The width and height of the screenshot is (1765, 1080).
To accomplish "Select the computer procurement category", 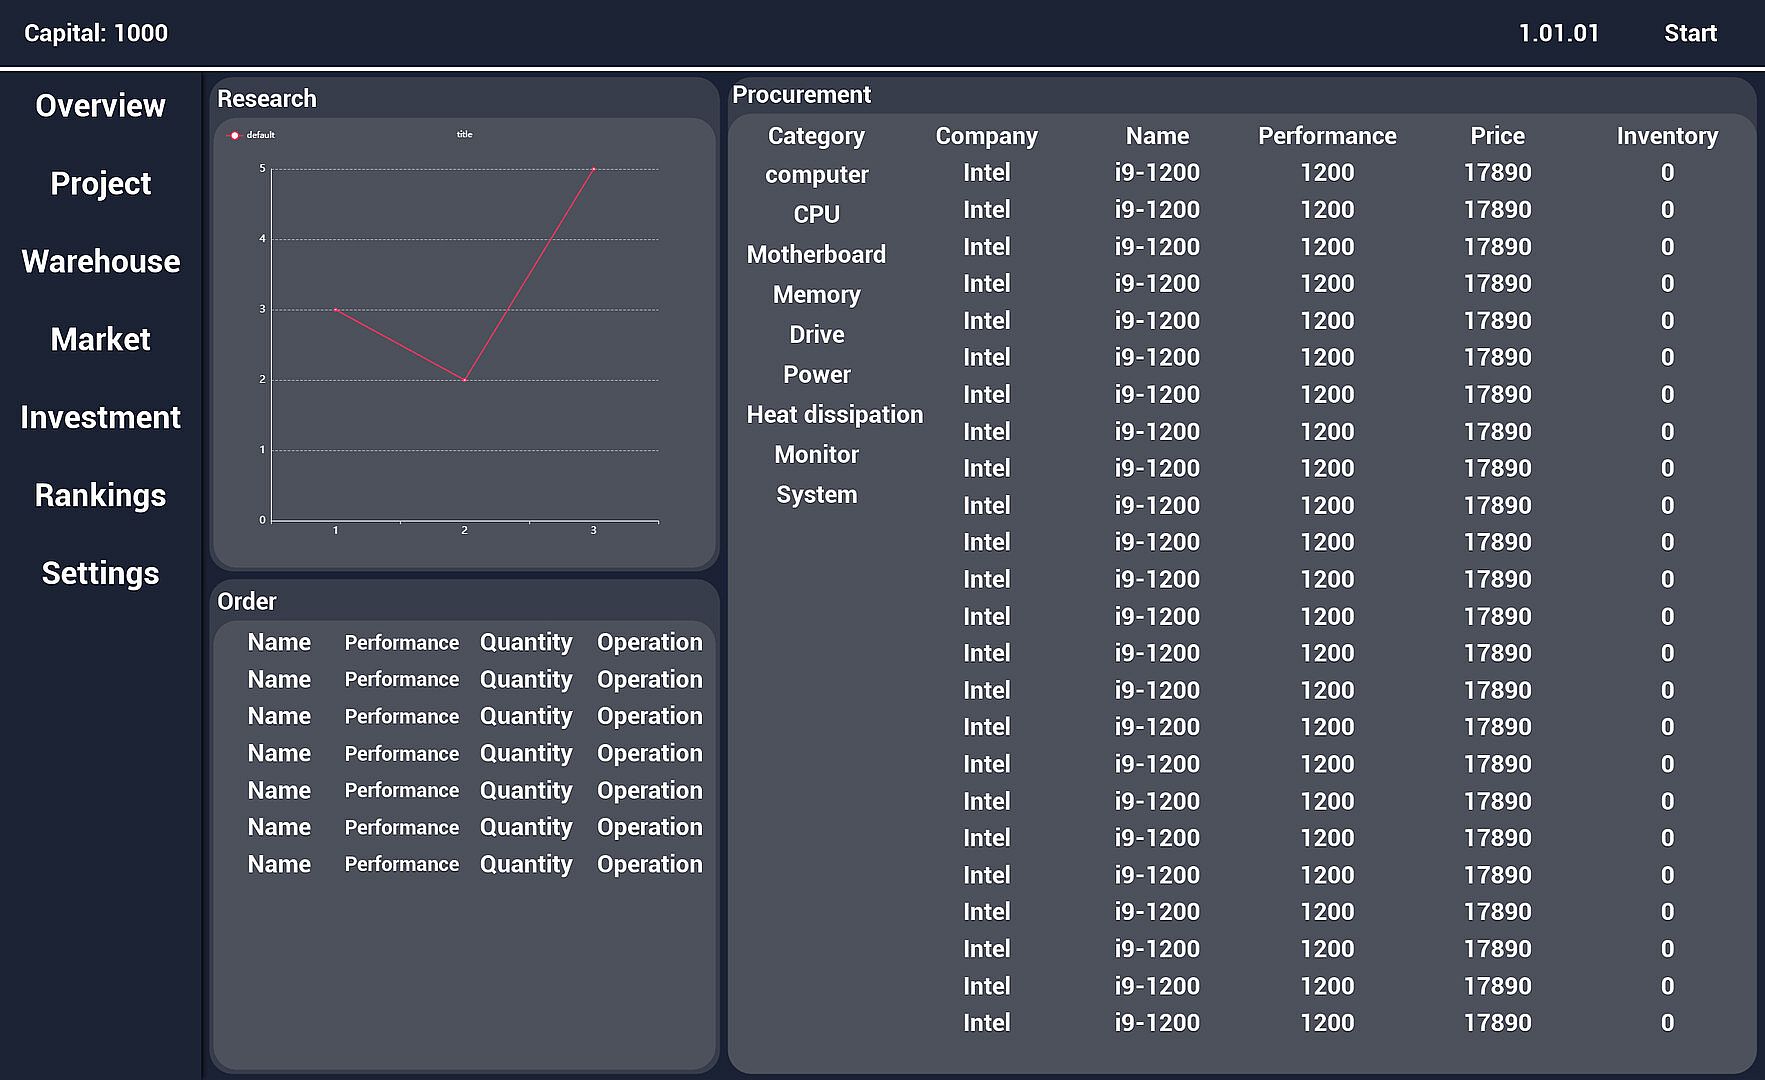I will [x=816, y=175].
